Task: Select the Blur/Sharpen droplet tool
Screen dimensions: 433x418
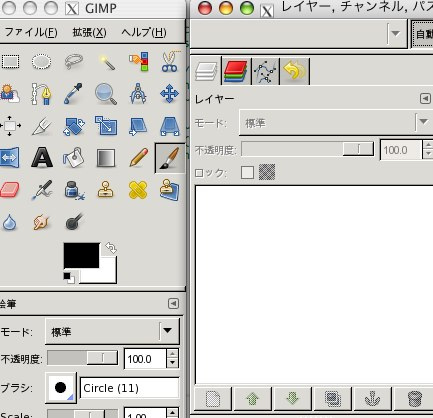Action: [9, 222]
